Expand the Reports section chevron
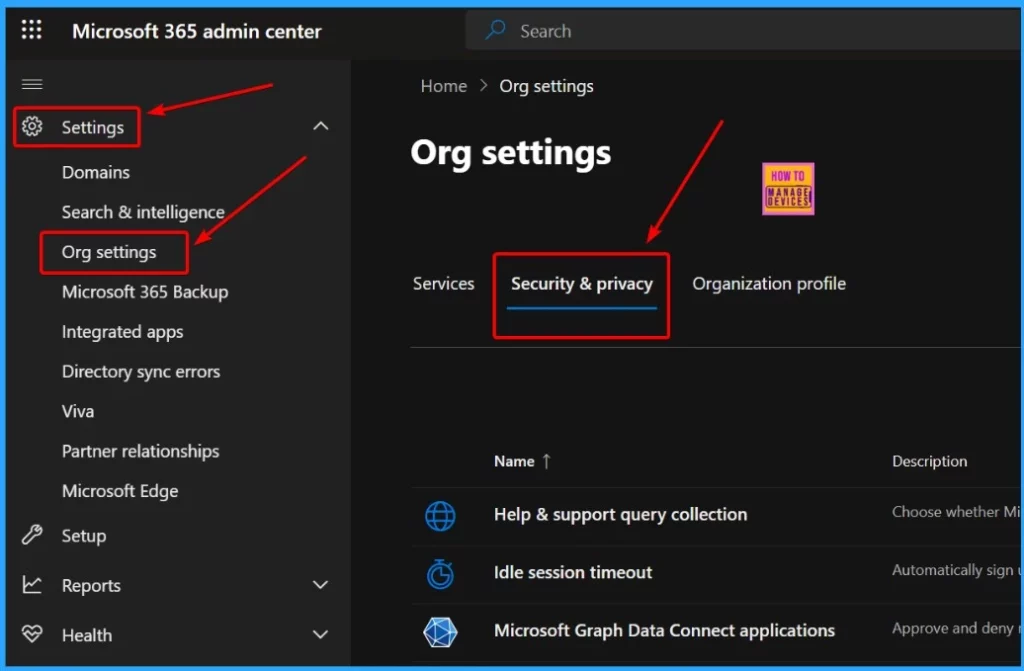Image resolution: width=1024 pixels, height=671 pixels. pyautogui.click(x=321, y=585)
